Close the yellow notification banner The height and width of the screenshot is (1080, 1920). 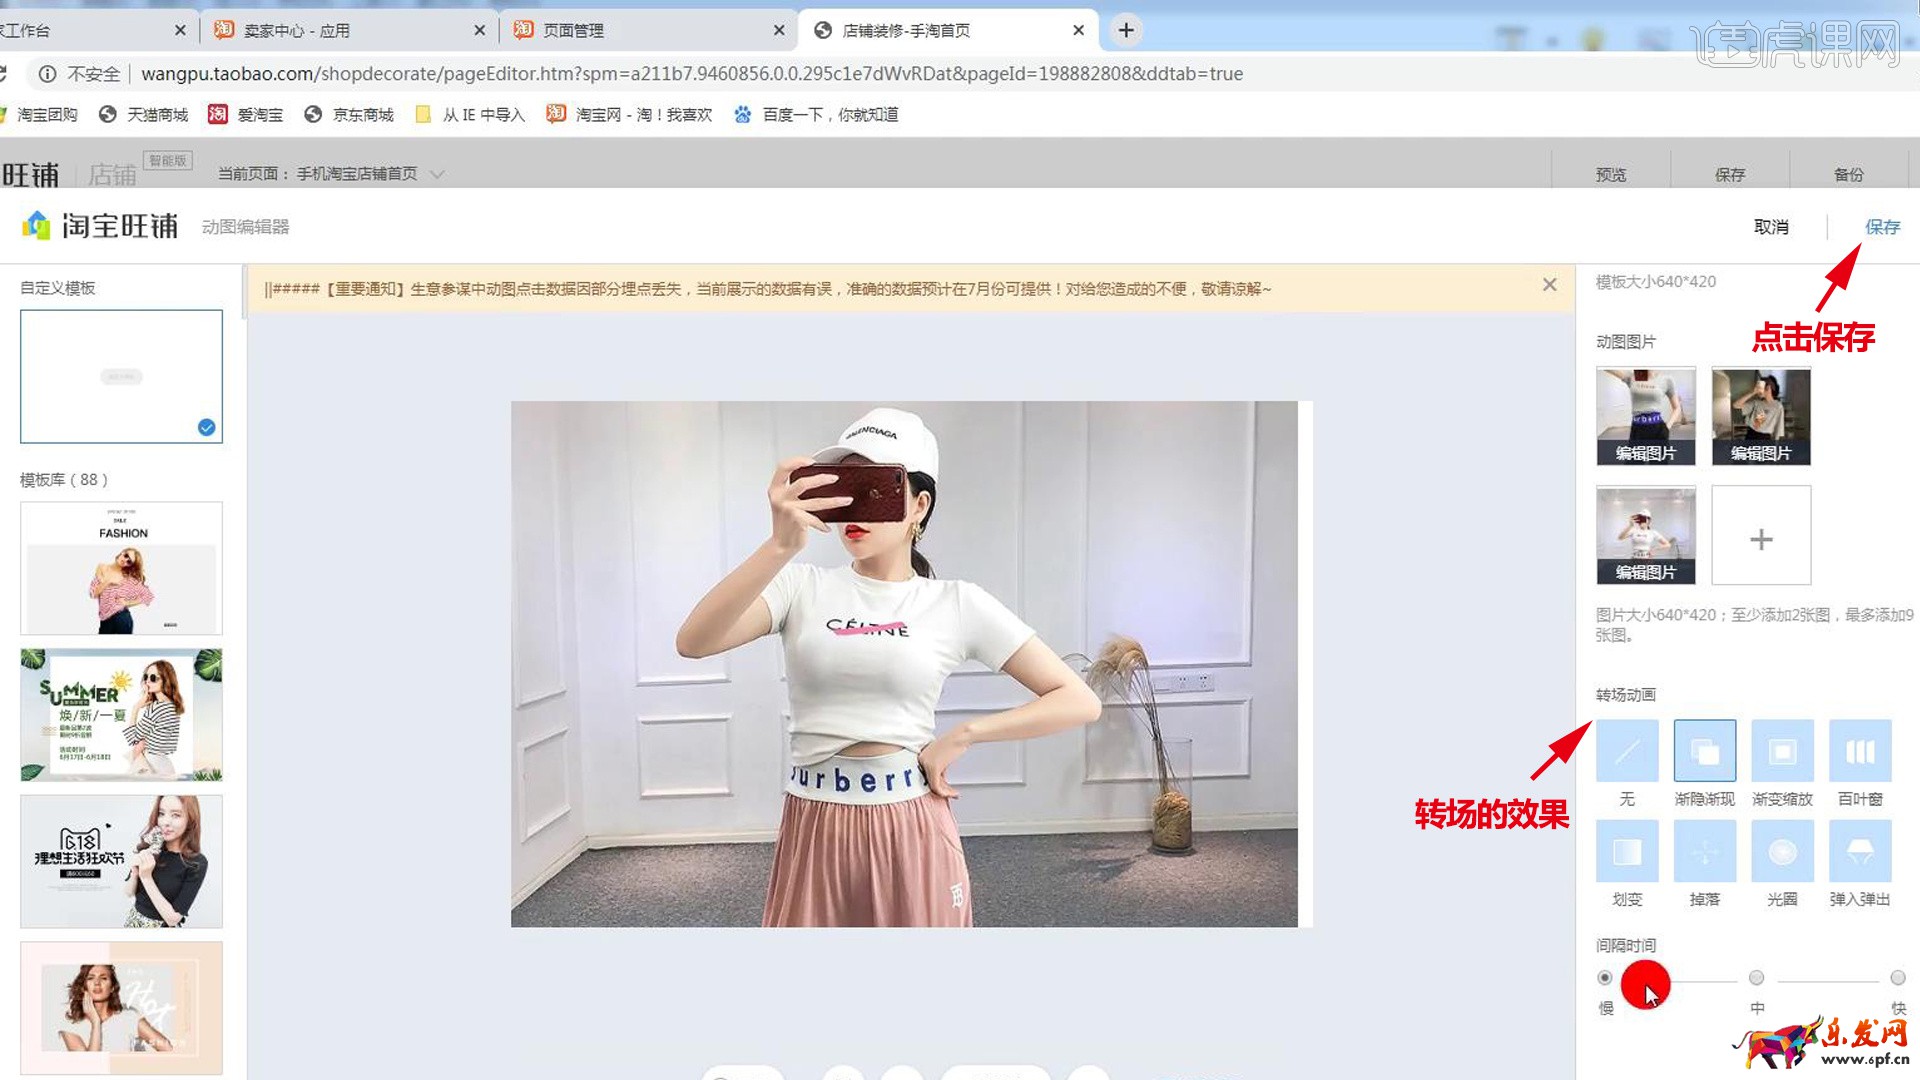click(x=1549, y=285)
